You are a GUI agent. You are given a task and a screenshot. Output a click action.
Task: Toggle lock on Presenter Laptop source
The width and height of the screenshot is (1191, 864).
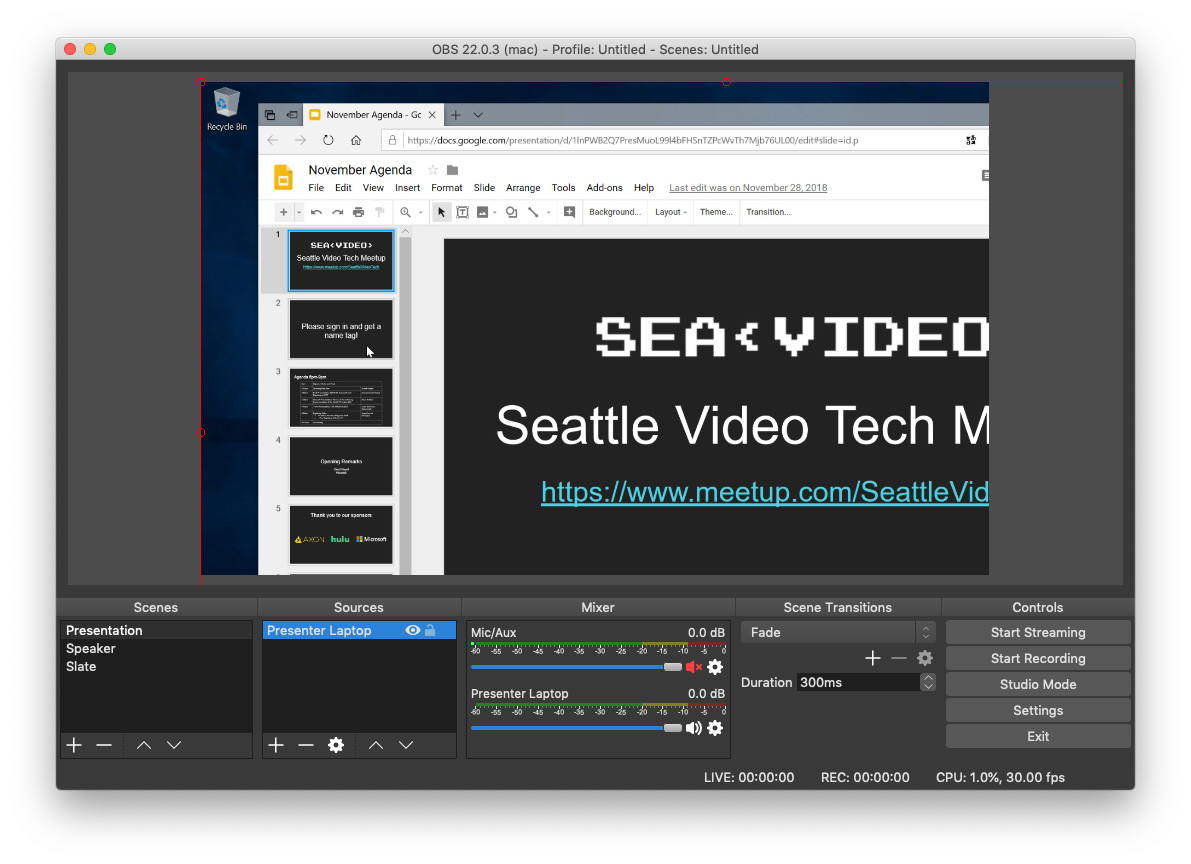(431, 631)
